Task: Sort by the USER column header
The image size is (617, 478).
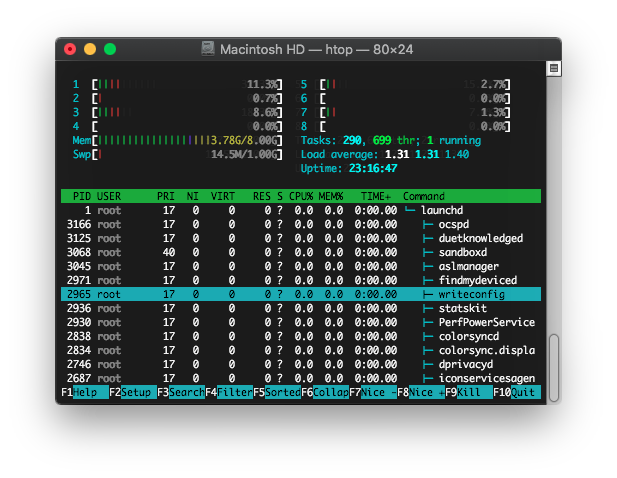Action: pos(109,196)
